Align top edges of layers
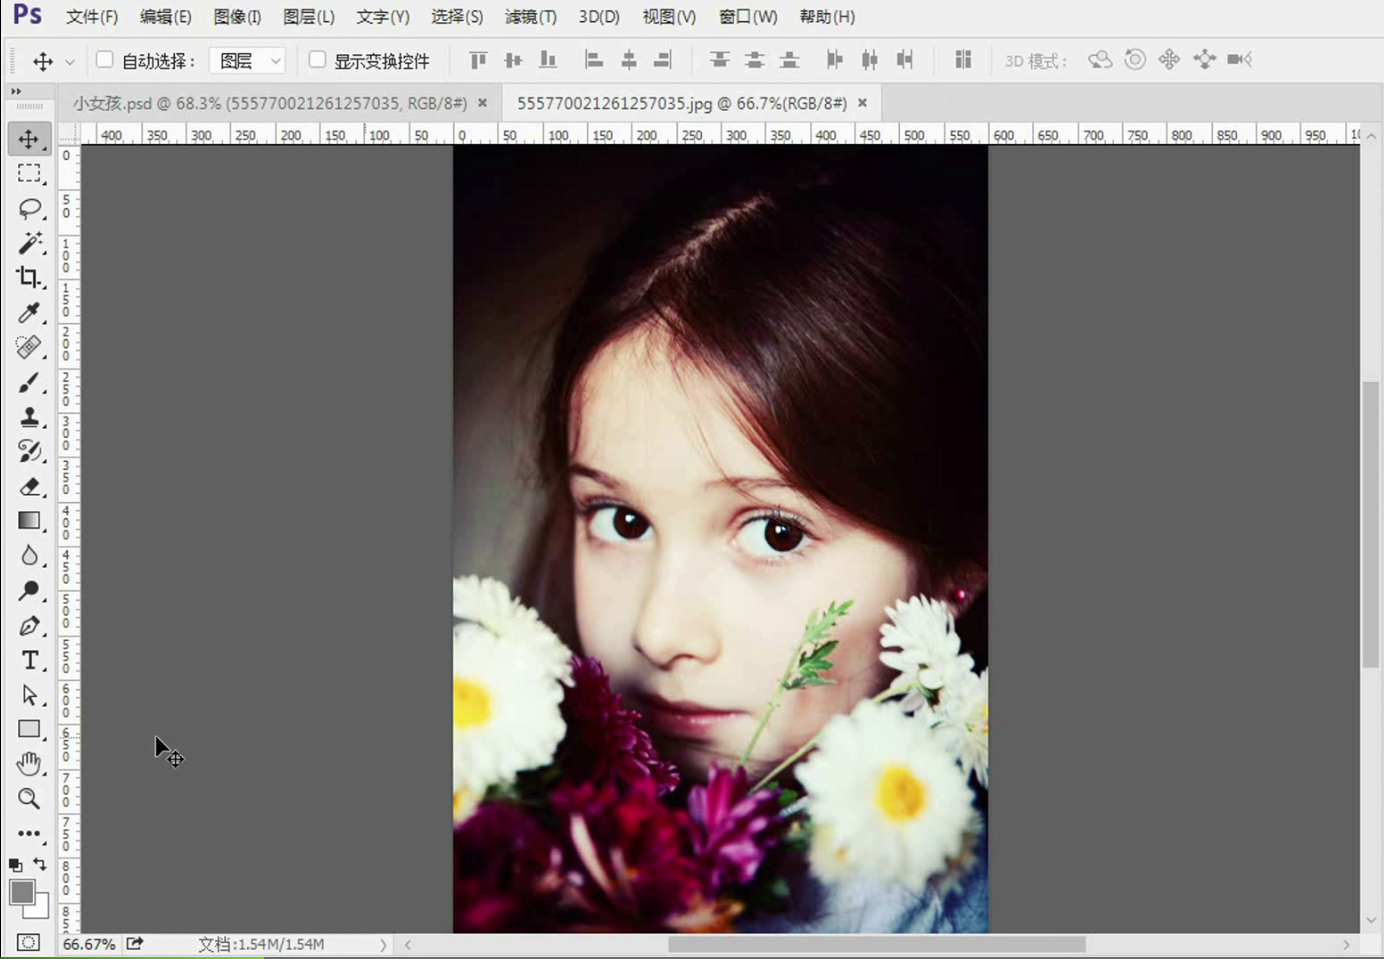Screen dimensions: 1384x959 478,60
